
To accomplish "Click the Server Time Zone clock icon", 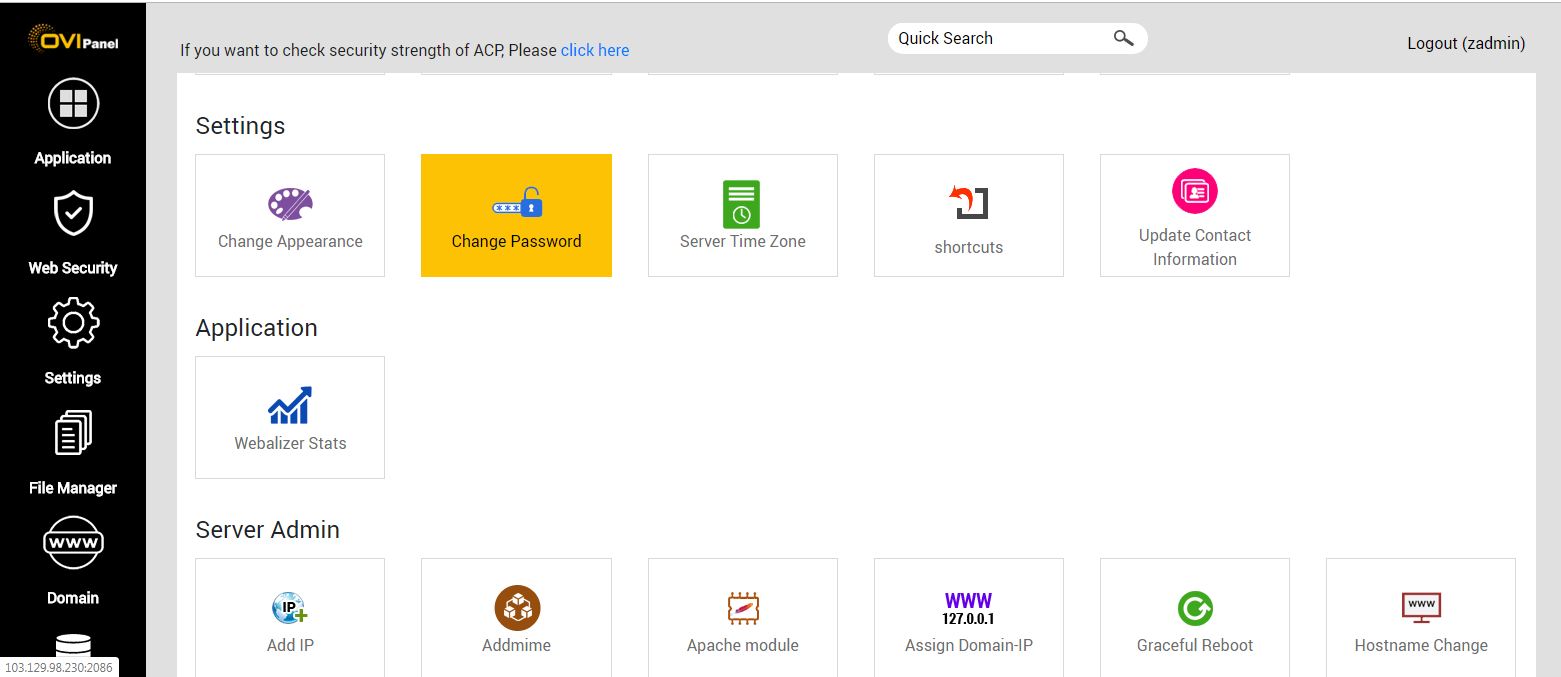I will pyautogui.click(x=742, y=204).
